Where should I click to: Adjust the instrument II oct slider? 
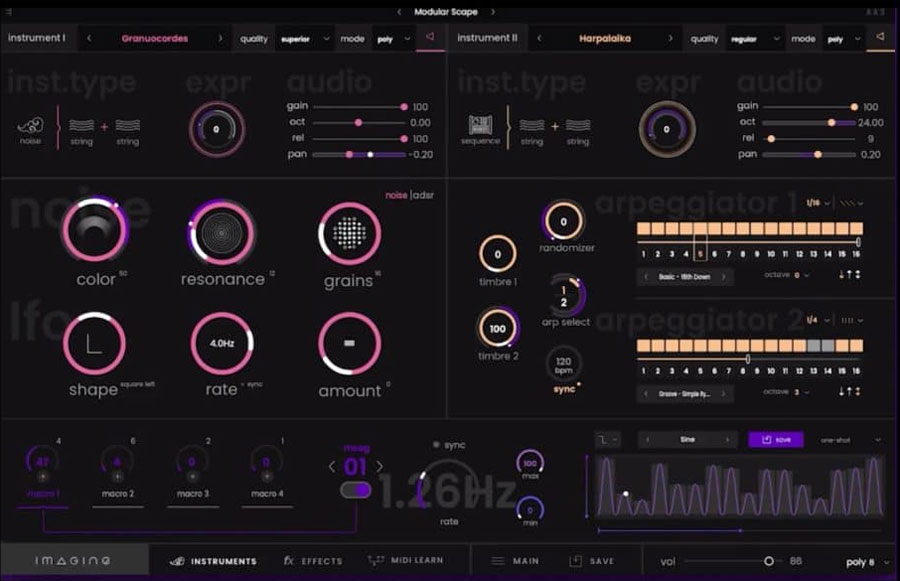[809, 122]
